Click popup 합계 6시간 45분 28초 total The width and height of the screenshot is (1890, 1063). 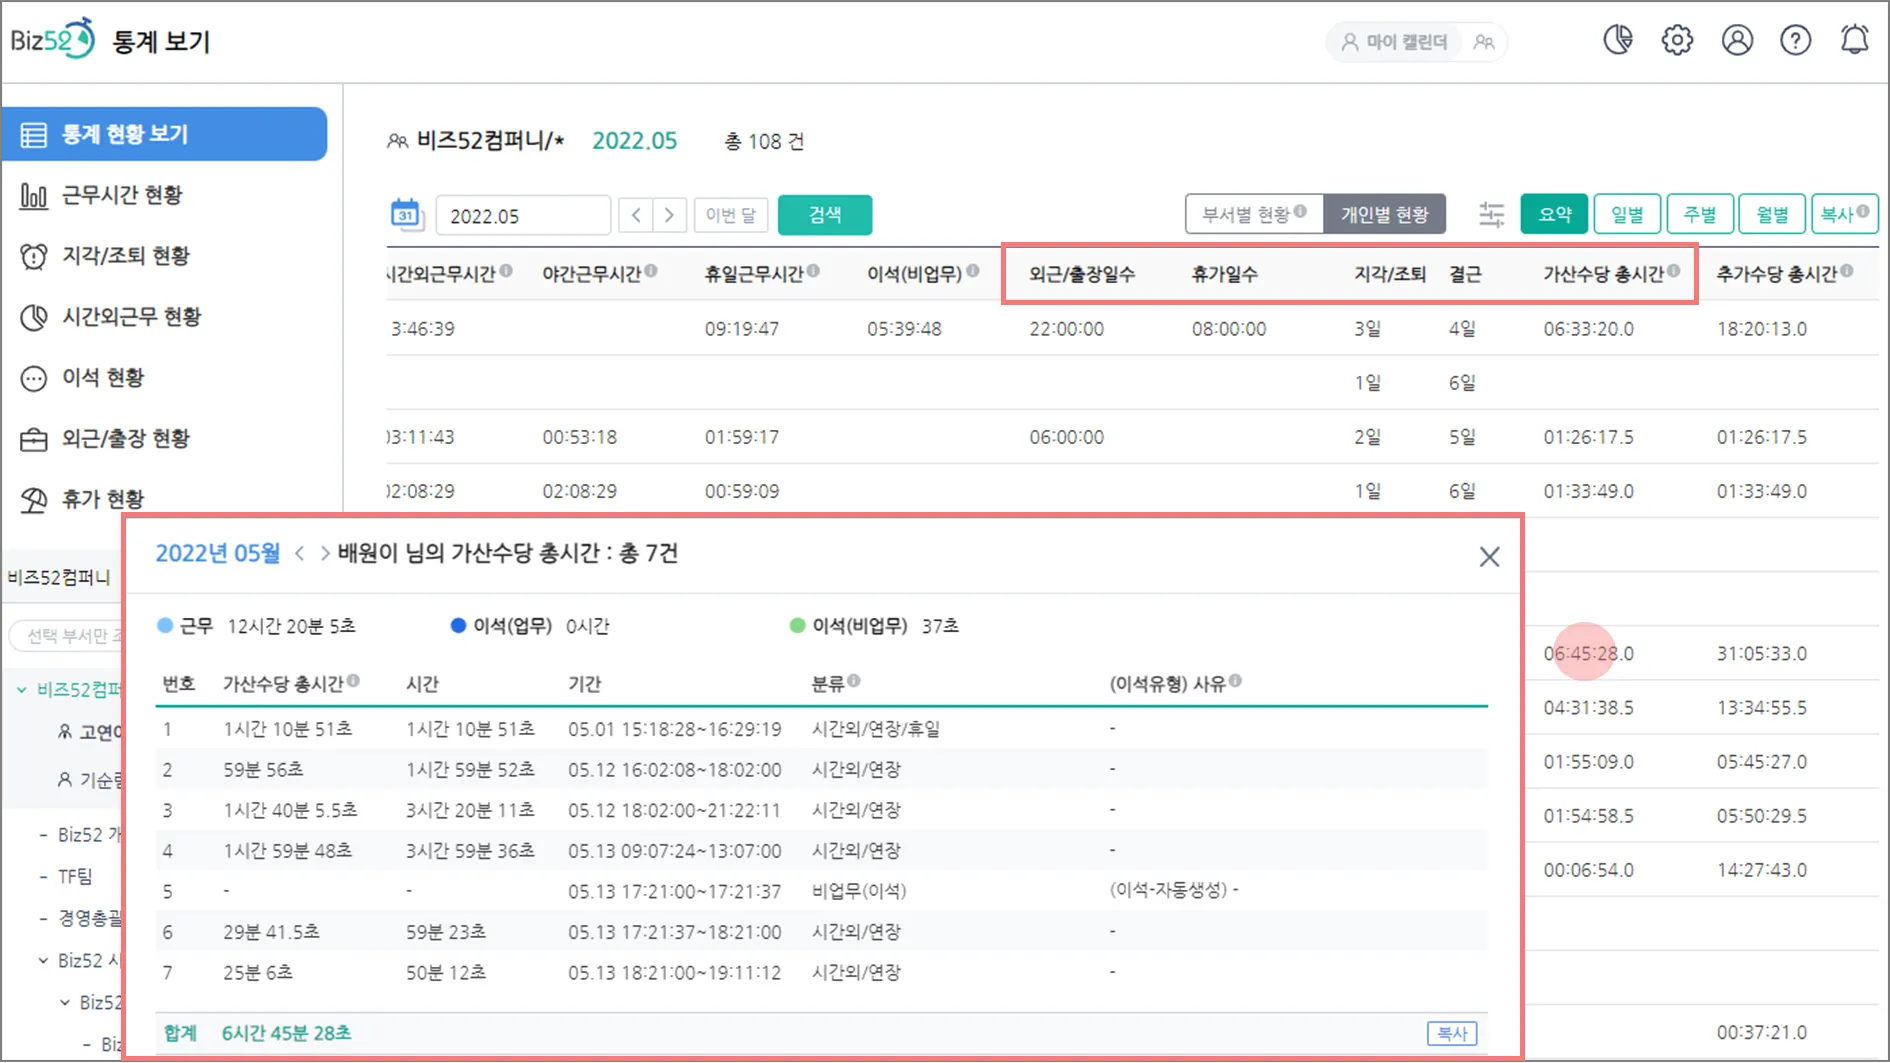coord(257,1033)
